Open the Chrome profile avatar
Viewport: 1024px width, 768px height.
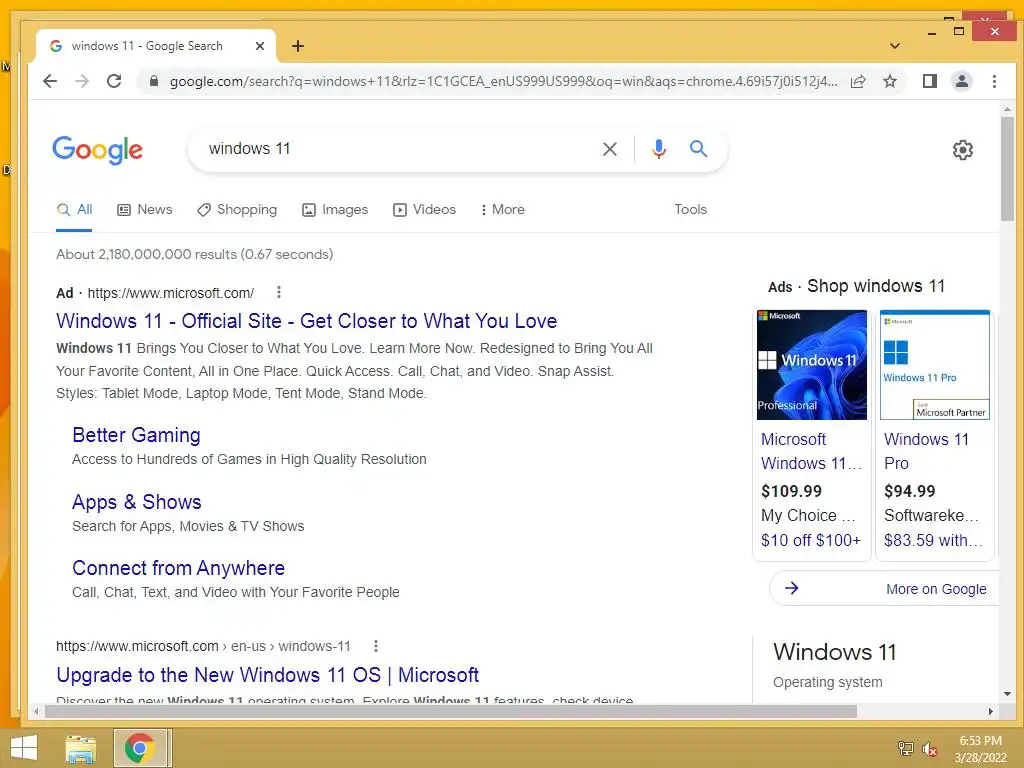tap(961, 81)
